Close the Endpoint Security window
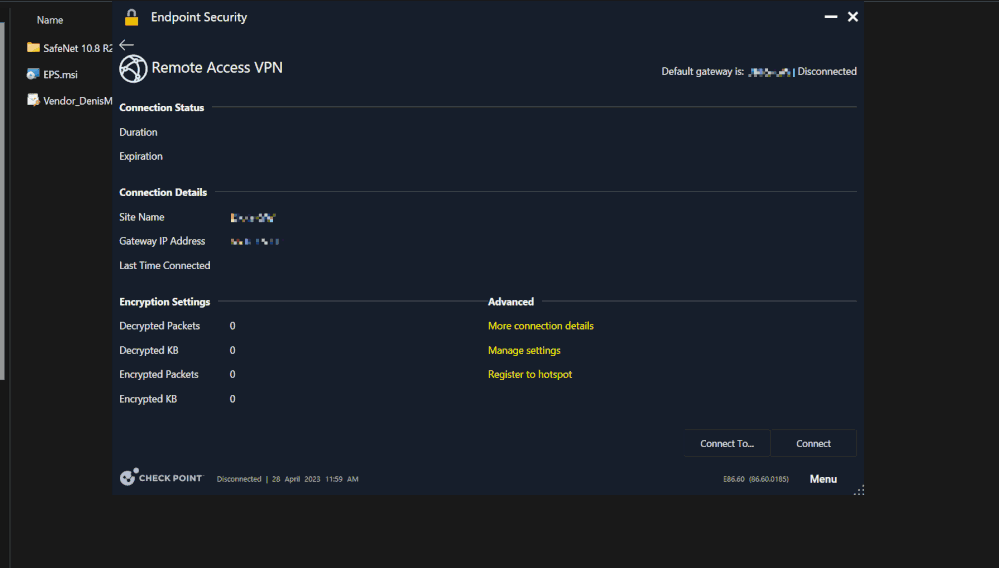Image resolution: width=999 pixels, height=568 pixels. coord(853,17)
